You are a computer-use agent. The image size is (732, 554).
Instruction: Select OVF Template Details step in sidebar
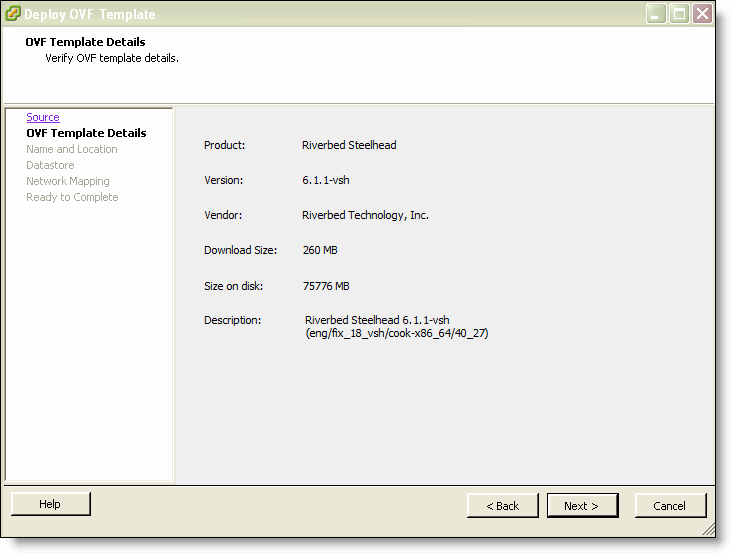pos(86,133)
